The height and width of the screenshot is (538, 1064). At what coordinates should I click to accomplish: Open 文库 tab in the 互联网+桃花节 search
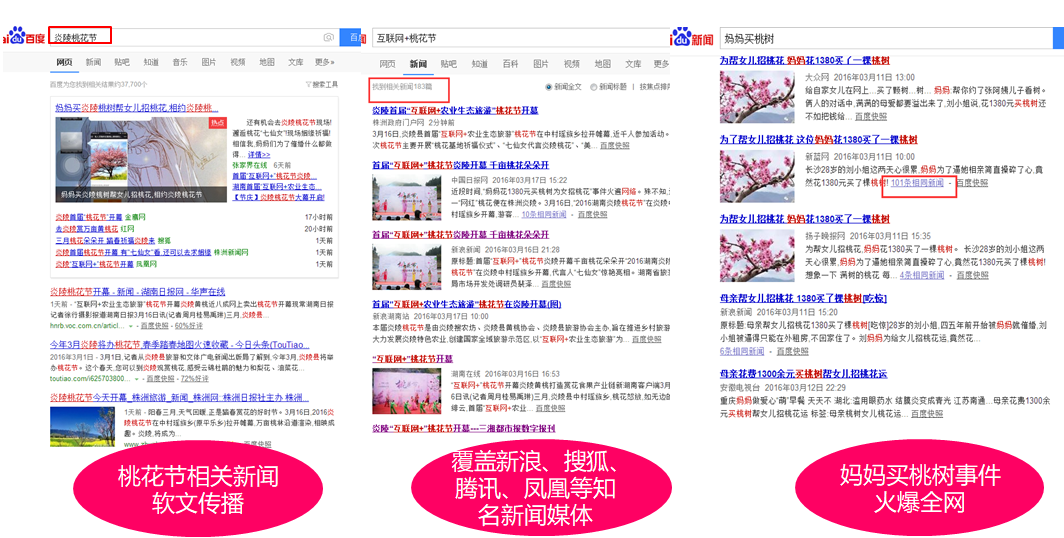[x=633, y=64]
